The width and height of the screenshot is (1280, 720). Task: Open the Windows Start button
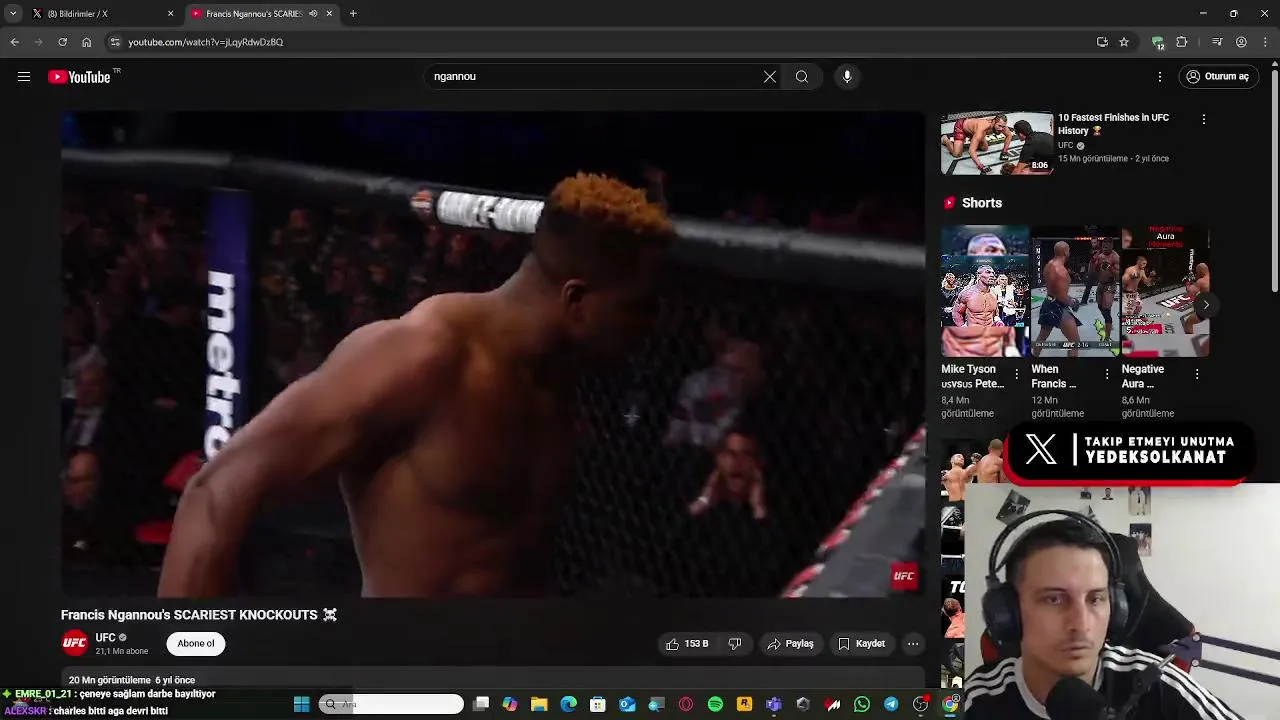[301, 704]
